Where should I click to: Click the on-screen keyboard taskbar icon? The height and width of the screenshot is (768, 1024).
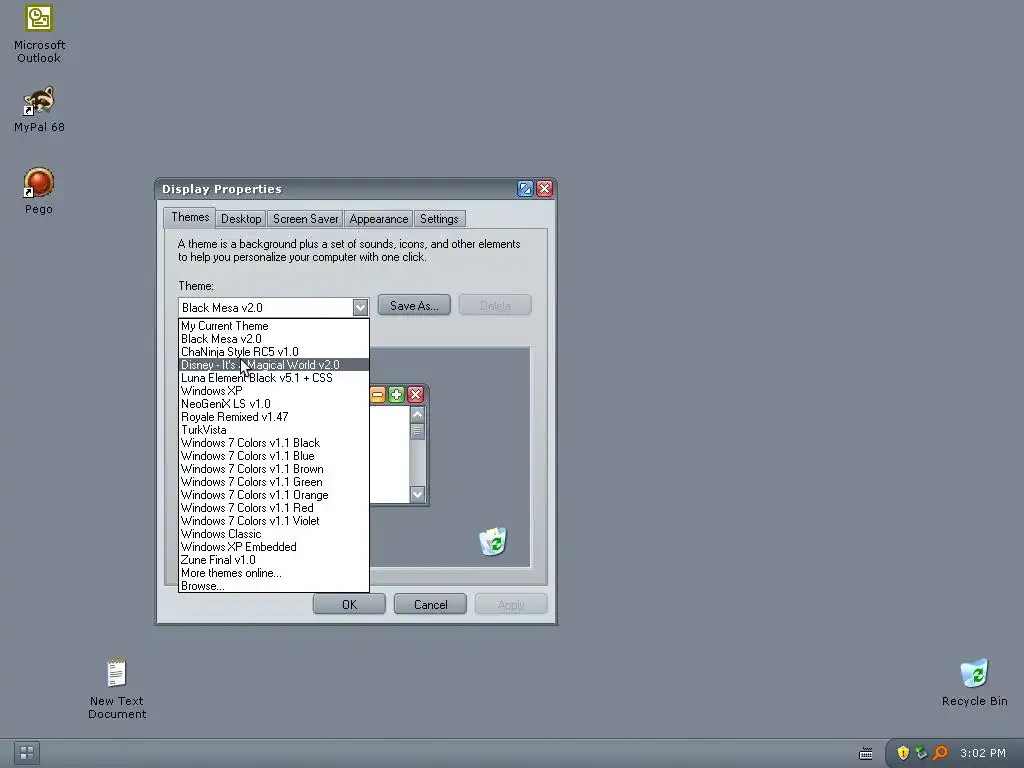tap(866, 754)
